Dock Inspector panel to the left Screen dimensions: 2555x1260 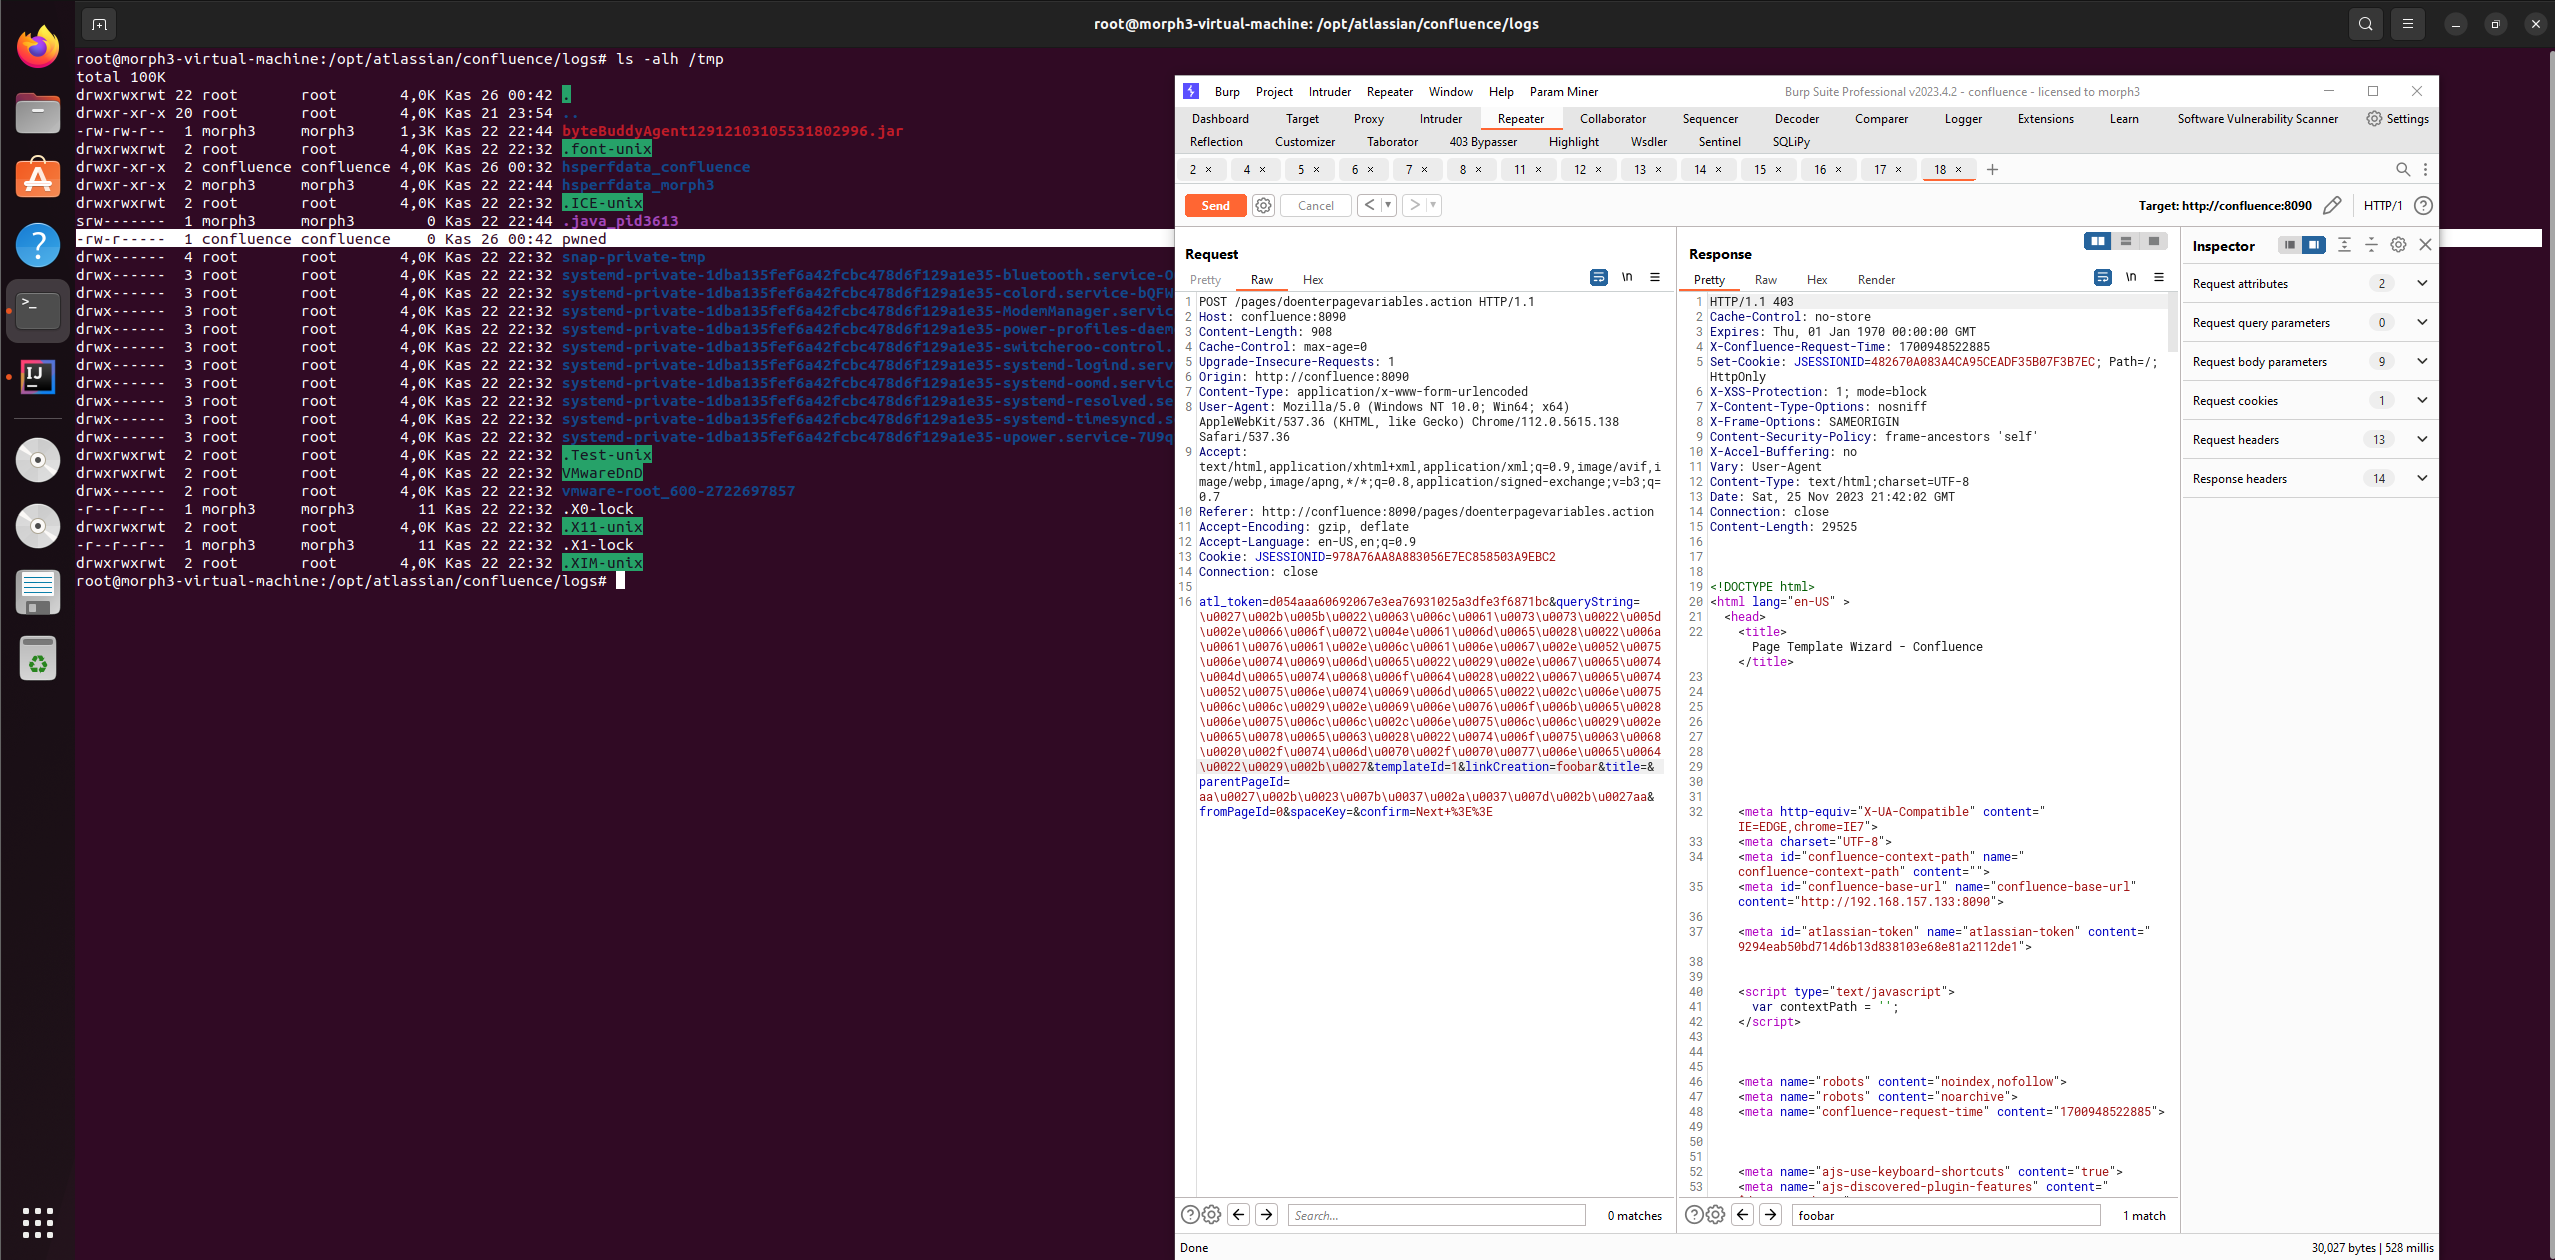coord(2289,245)
